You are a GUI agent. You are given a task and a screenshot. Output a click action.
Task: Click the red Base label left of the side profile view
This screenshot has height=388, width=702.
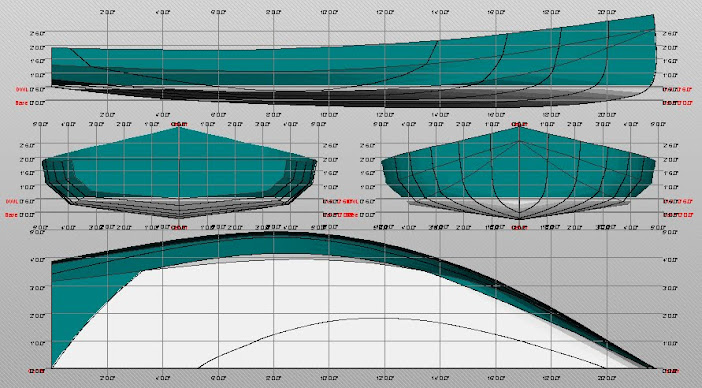22,103
